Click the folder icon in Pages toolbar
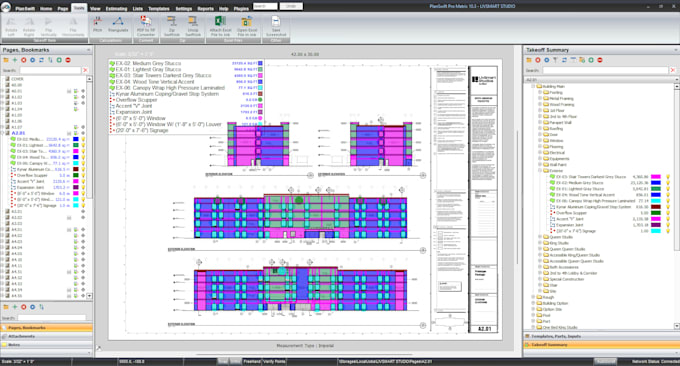 coord(6,60)
